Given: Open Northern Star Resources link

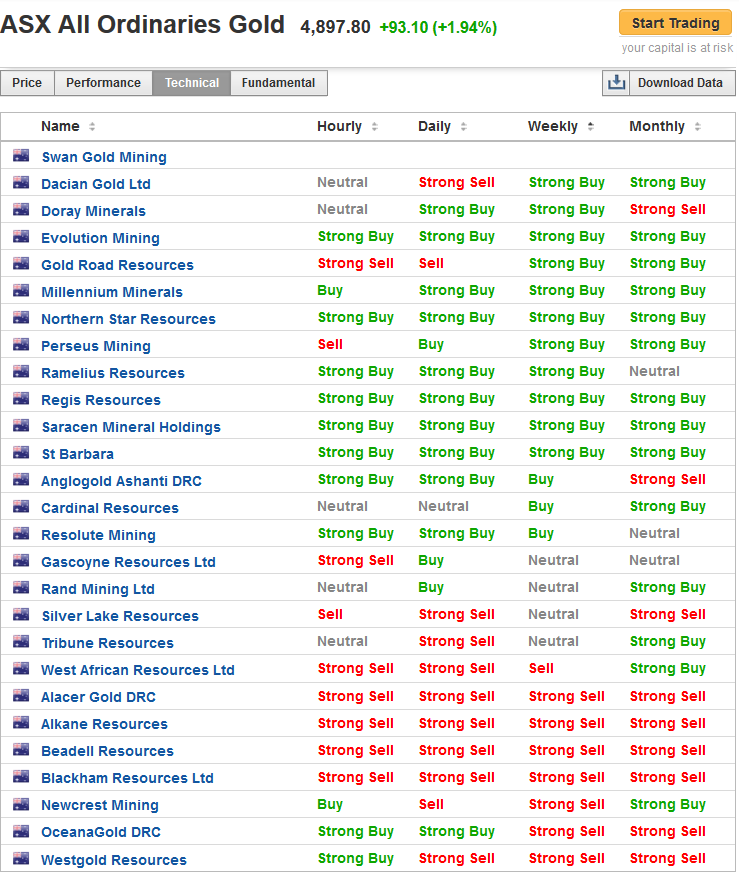Looking at the screenshot, I should click(129, 319).
